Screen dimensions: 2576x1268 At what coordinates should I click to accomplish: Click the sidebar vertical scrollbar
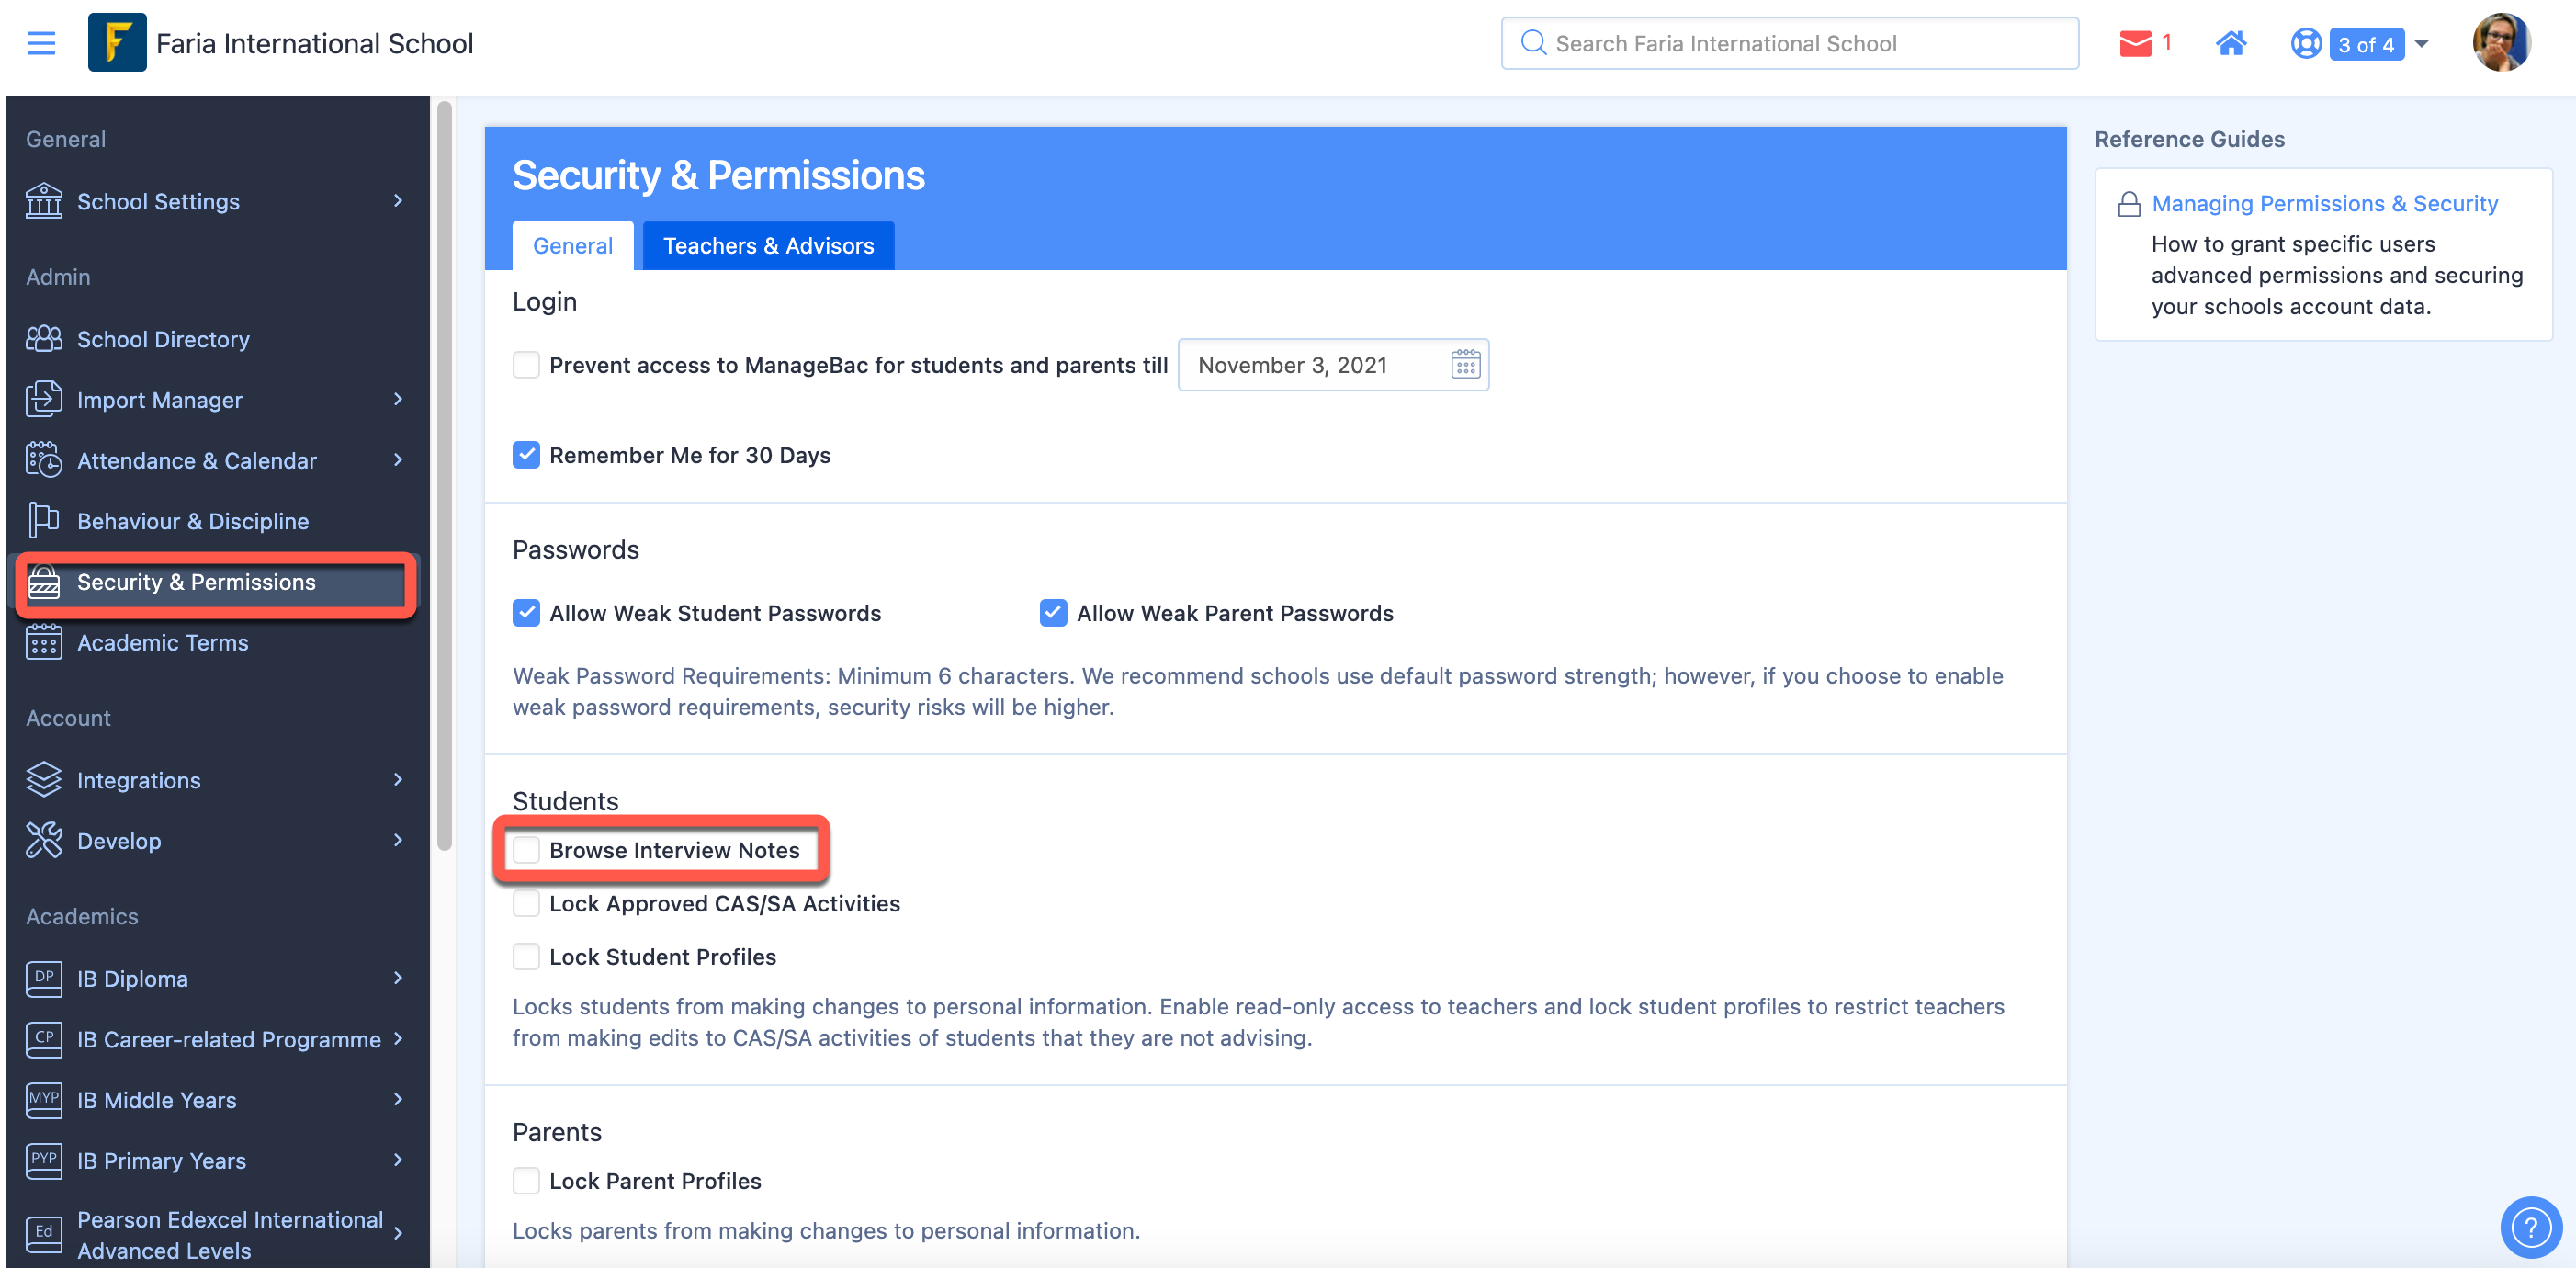444,475
